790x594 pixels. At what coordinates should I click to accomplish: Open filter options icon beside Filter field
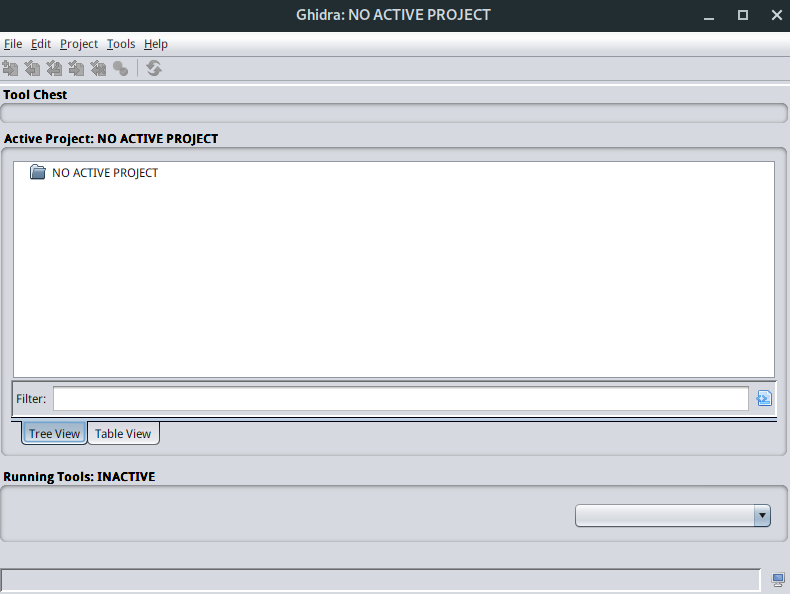764,399
